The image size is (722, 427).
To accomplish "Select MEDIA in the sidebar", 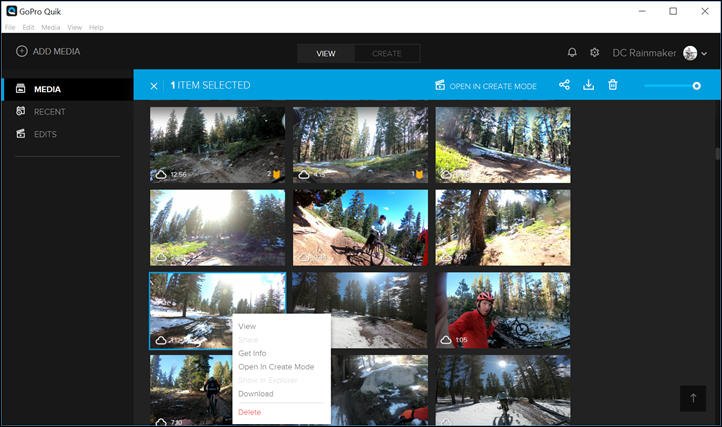I will pyautogui.click(x=68, y=89).
